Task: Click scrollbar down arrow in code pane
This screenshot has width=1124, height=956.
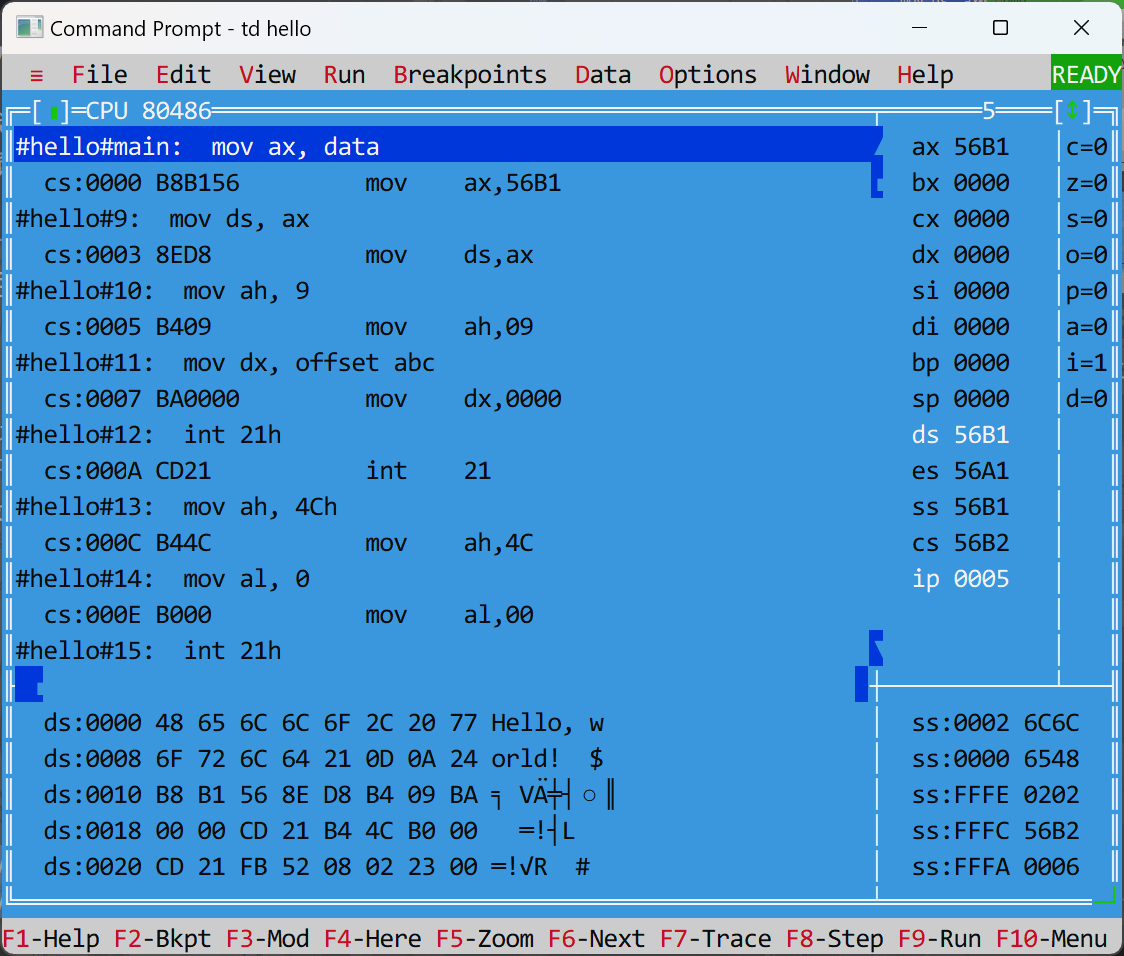Action: [877, 650]
